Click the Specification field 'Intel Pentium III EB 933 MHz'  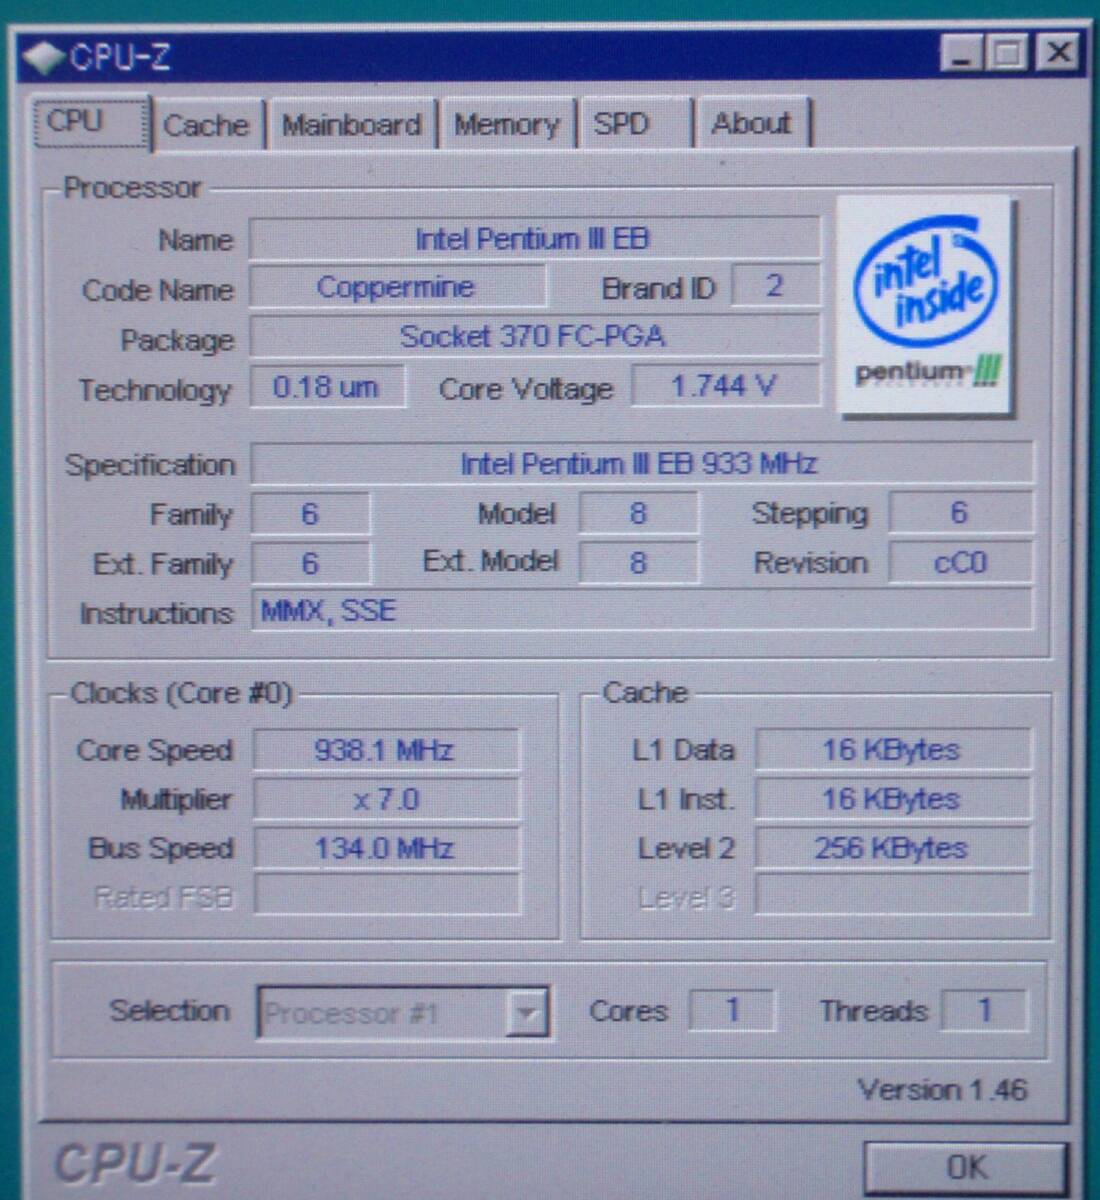(x=641, y=464)
